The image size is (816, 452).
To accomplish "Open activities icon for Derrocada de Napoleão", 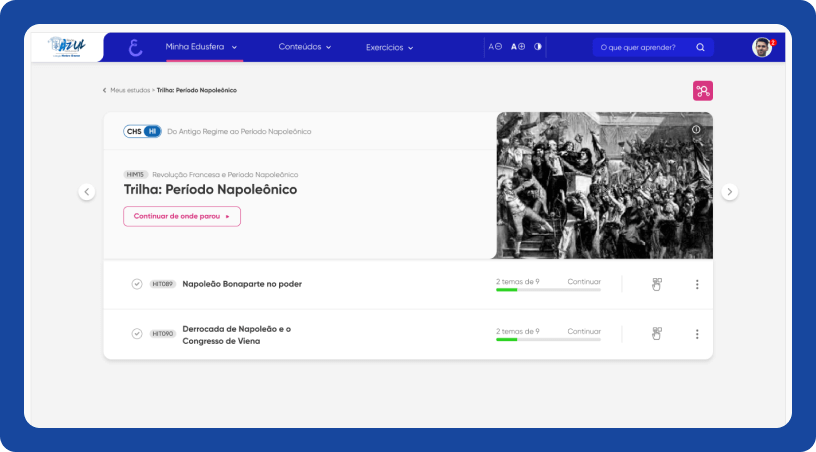I will pyautogui.click(x=657, y=333).
